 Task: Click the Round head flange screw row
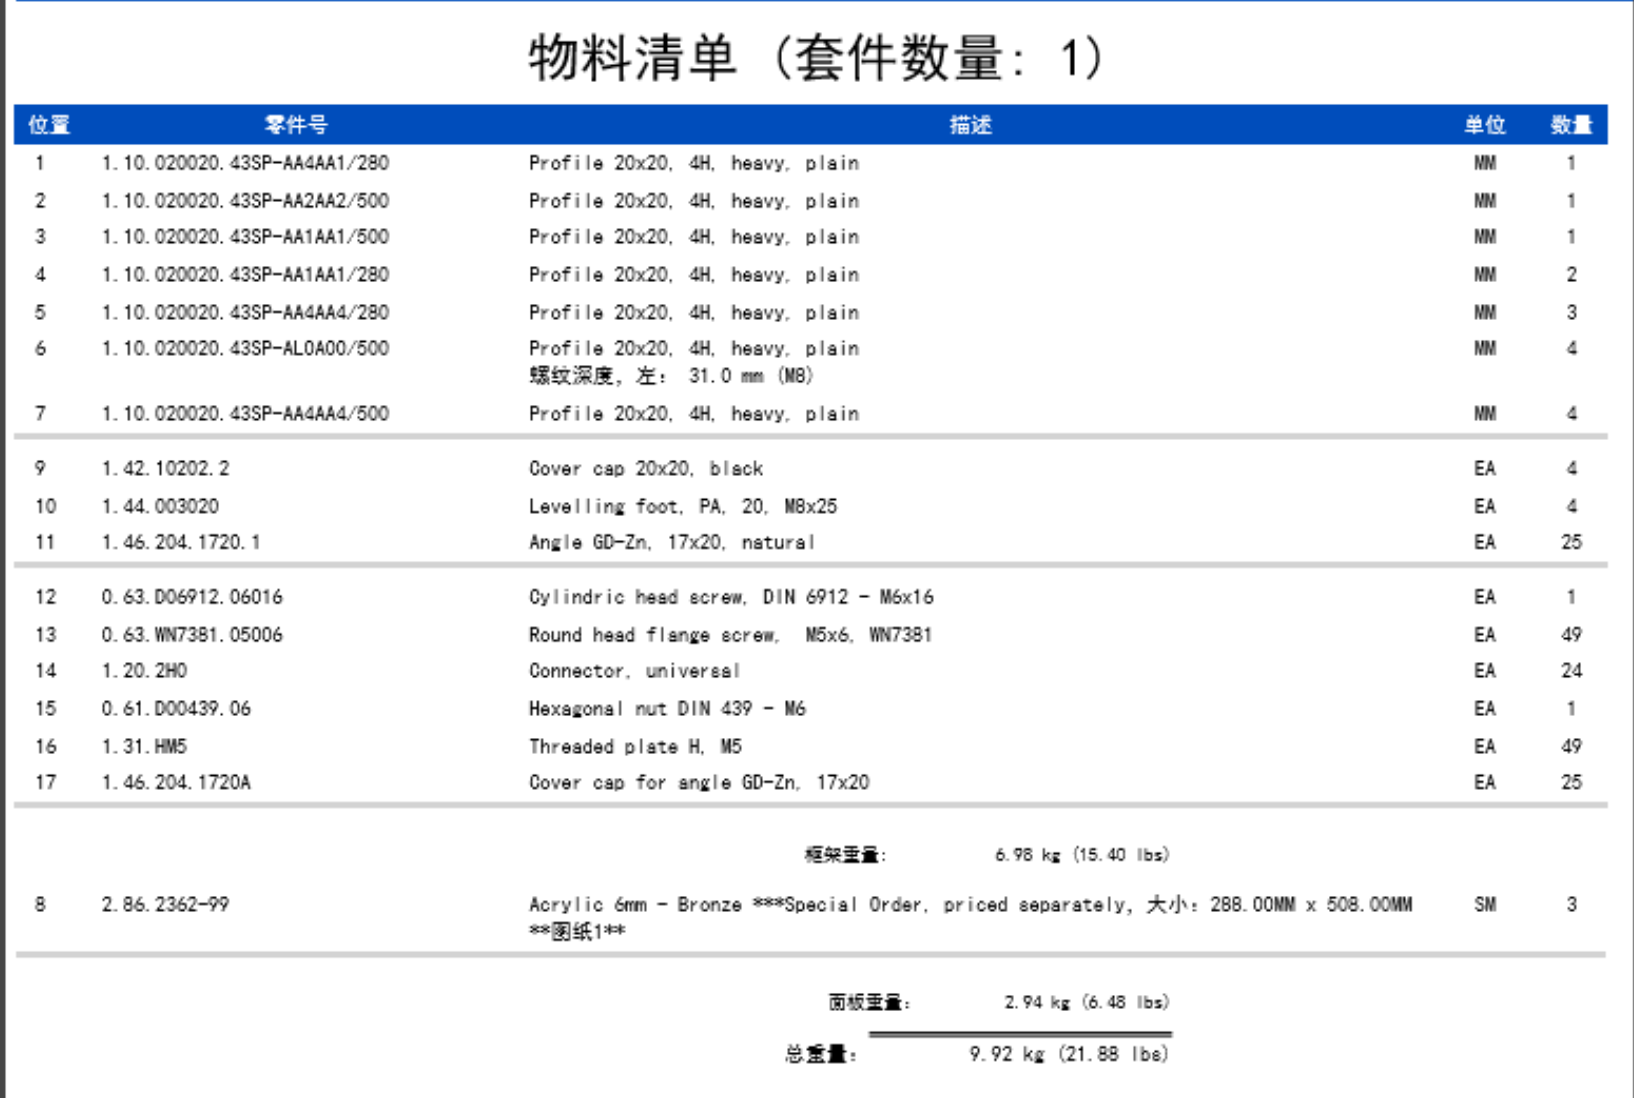[x=730, y=635]
